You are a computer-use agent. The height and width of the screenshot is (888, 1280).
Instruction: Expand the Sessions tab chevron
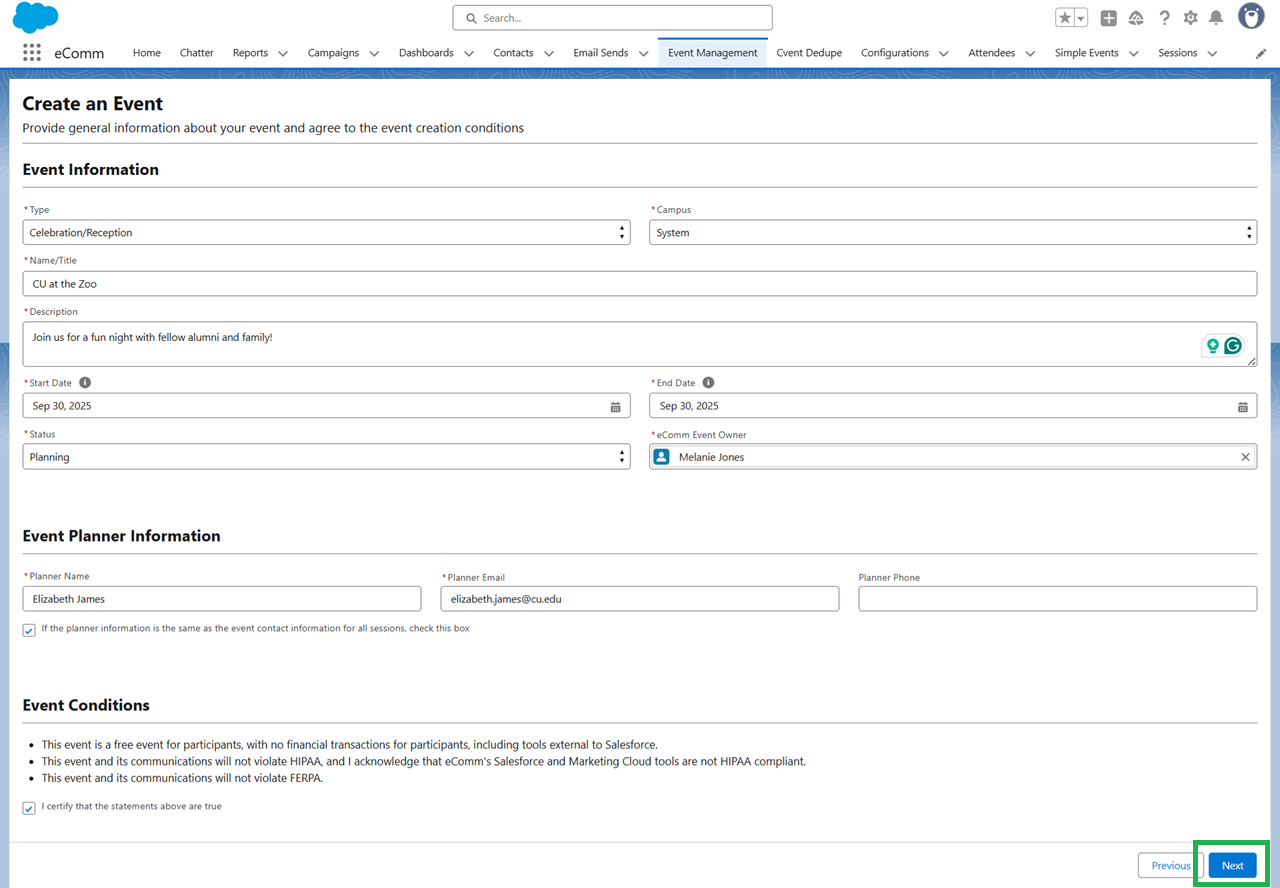tap(1212, 53)
